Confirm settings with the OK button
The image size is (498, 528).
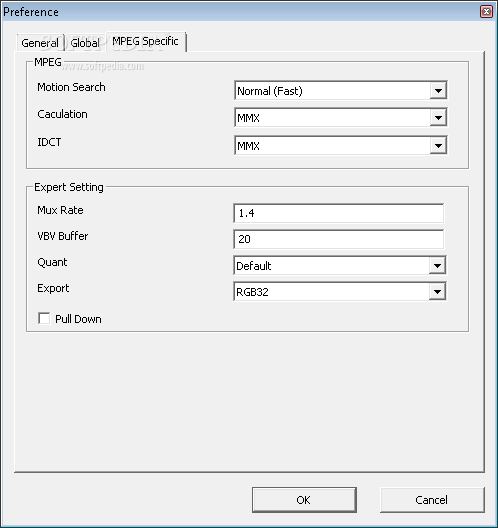coord(304,500)
